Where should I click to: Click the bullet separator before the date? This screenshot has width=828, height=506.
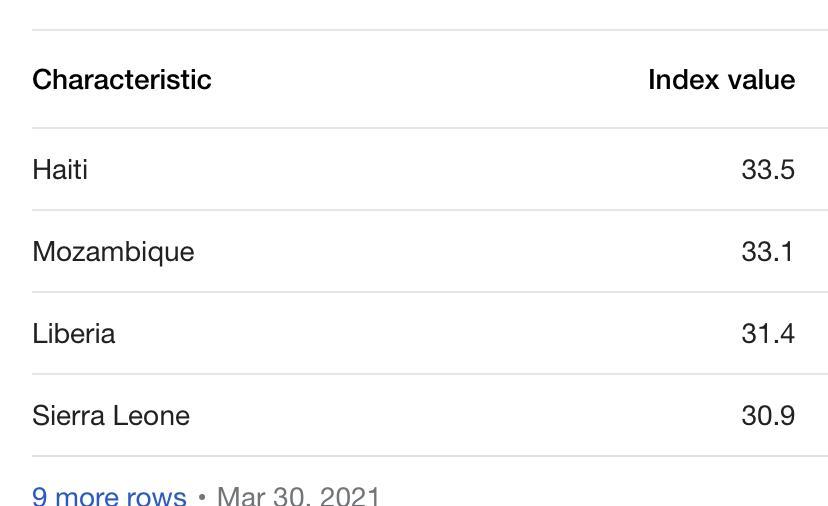pyautogui.click(x=201, y=497)
